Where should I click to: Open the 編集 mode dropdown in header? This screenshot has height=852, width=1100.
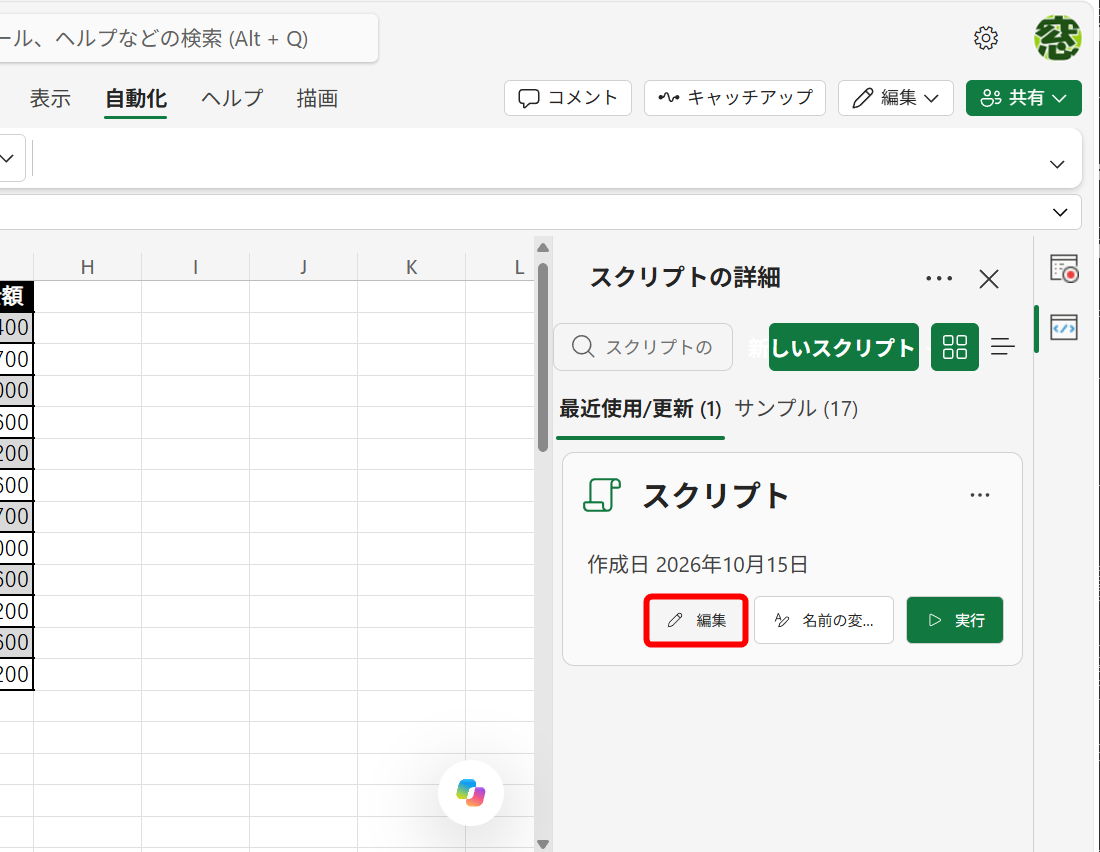[x=895, y=98]
